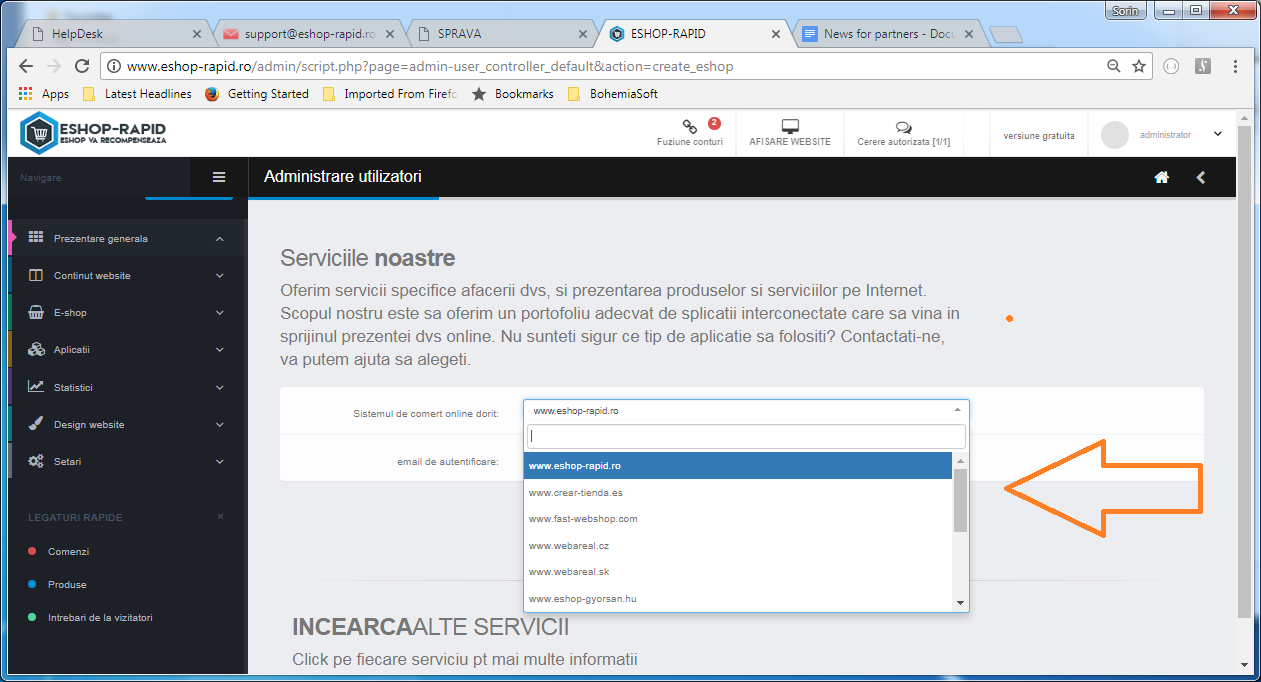Open the administrator account dropdown arrow
Image resolution: width=1261 pixels, height=682 pixels.
coord(1217,134)
